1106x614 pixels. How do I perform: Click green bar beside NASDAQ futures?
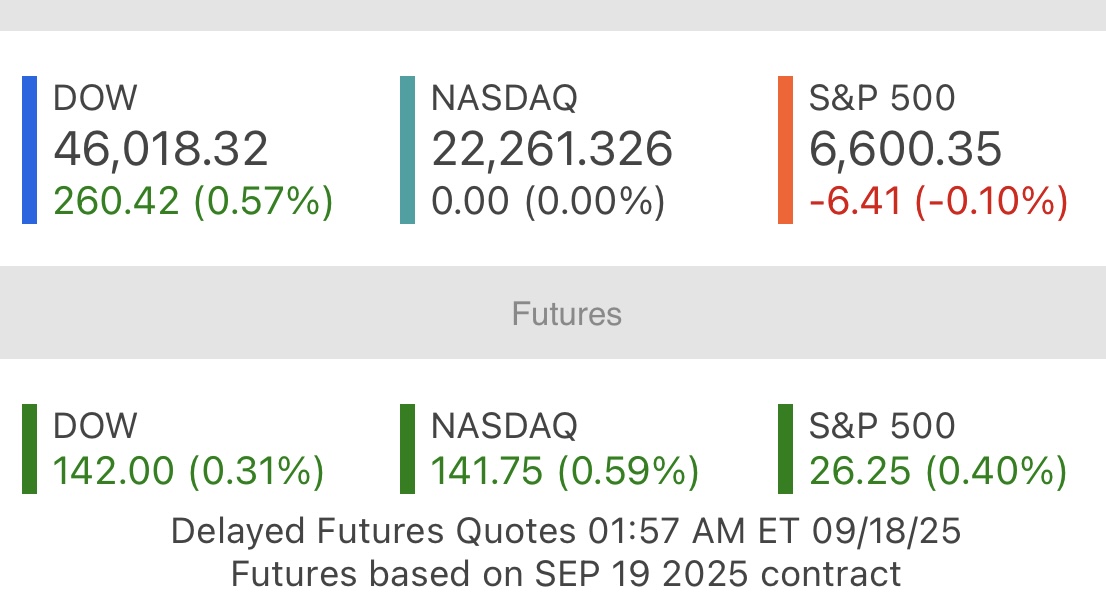[x=407, y=449]
